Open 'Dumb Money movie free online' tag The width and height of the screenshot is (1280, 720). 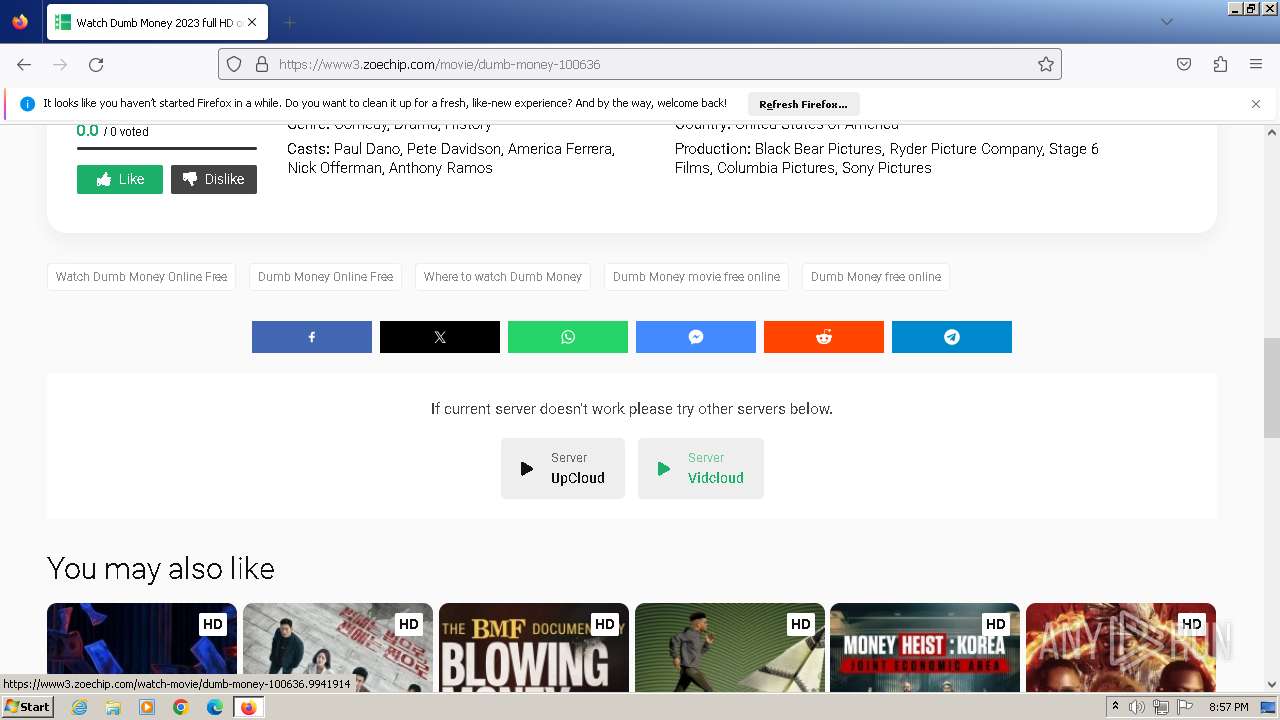696,277
